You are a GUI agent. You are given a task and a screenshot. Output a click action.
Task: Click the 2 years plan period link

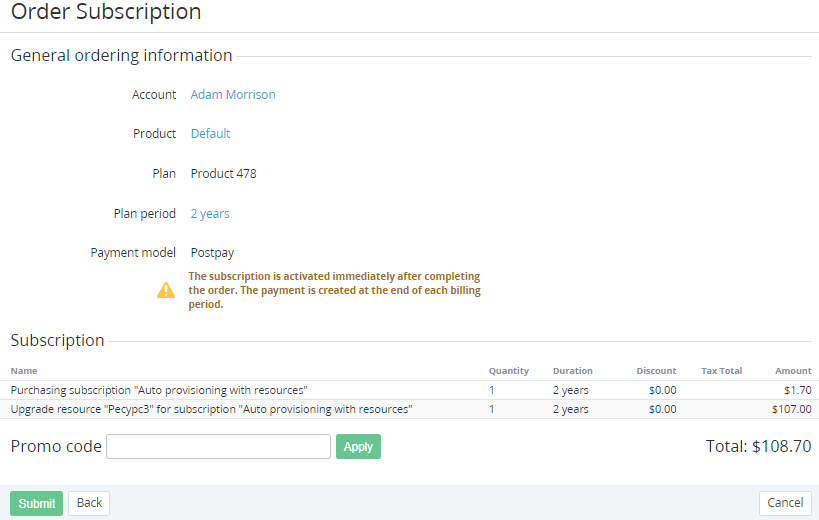click(x=210, y=214)
